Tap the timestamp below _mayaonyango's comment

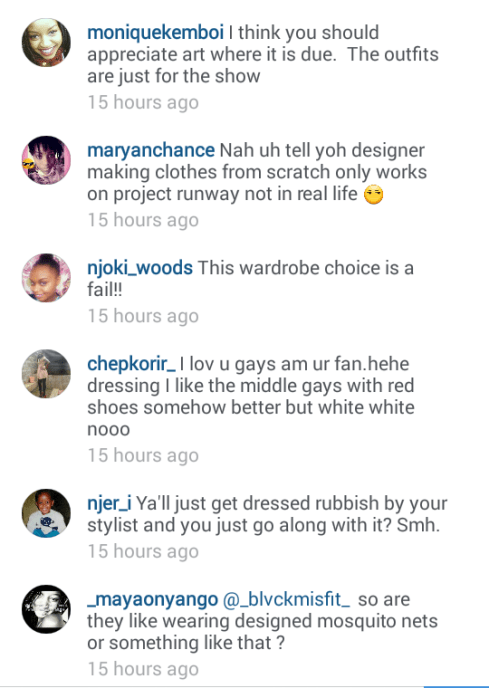pos(143,670)
